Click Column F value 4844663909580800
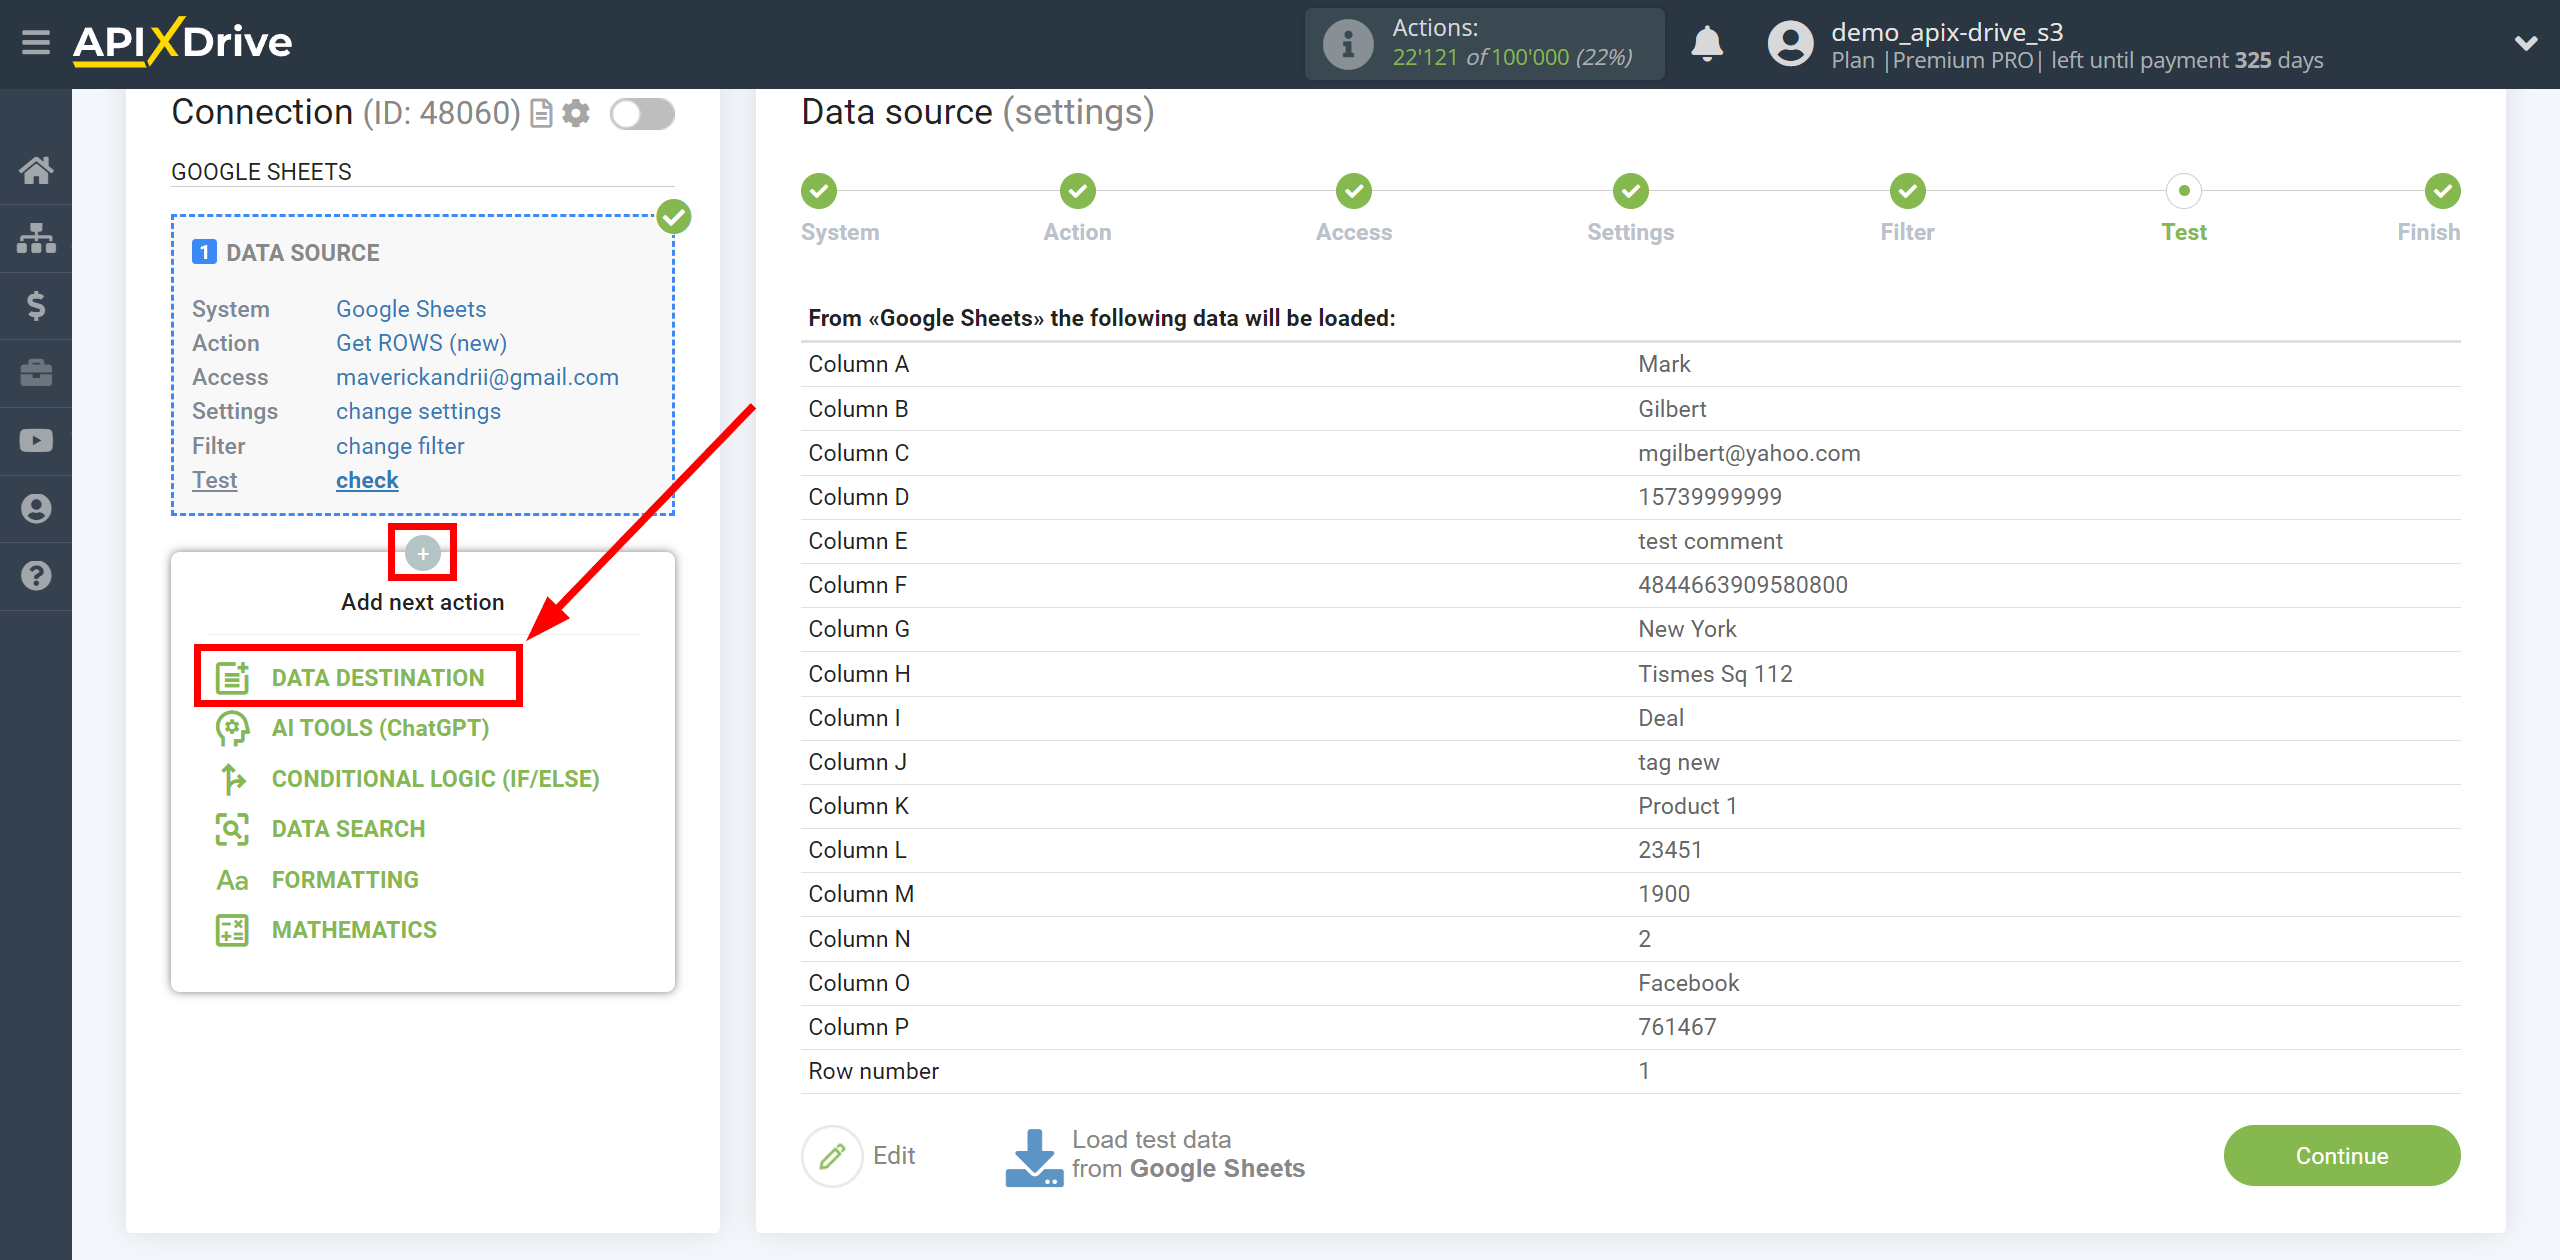Image resolution: width=2560 pixels, height=1260 pixels. click(x=1742, y=585)
